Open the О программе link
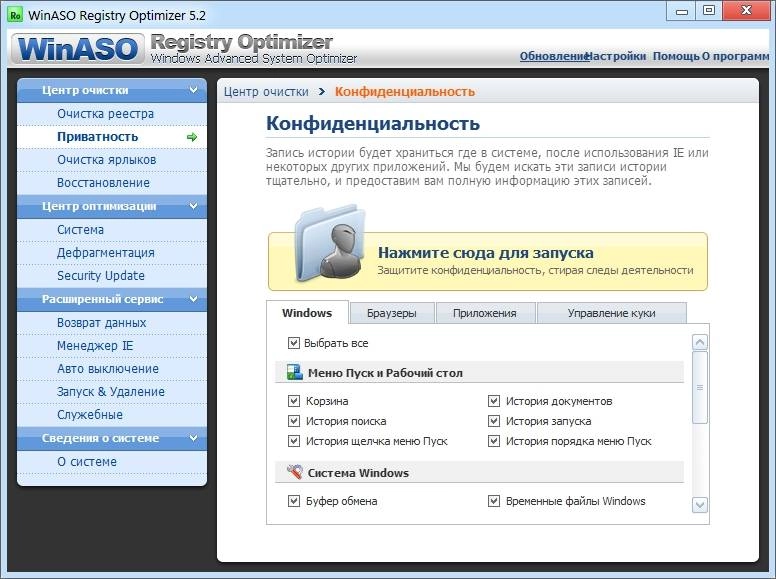 click(735, 56)
